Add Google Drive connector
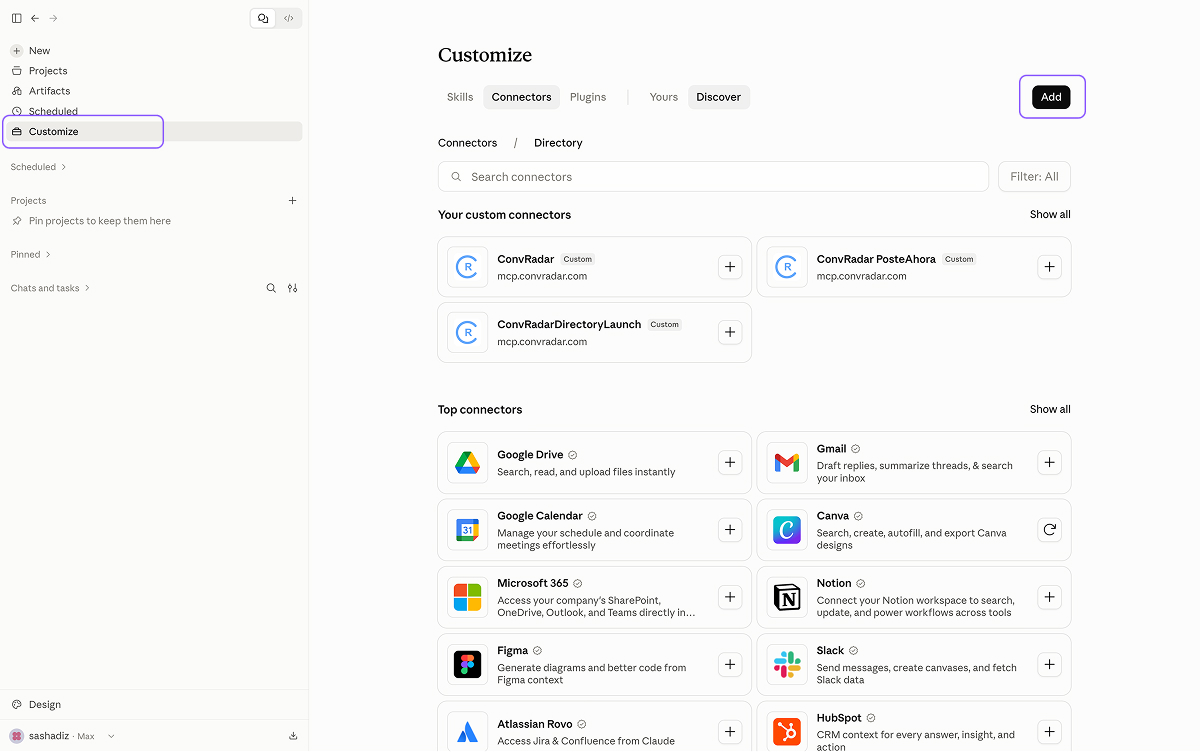Image resolution: width=1200 pixels, height=752 pixels. point(730,462)
